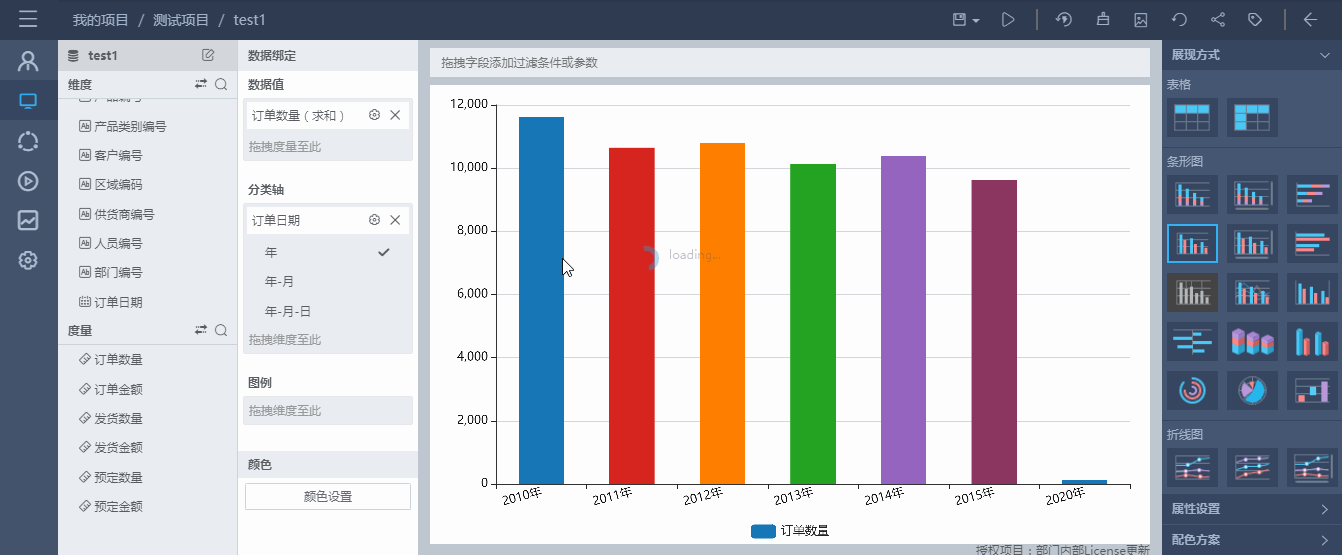
Task: Select the greyed-out bar chart type
Action: pyautogui.click(x=1192, y=292)
